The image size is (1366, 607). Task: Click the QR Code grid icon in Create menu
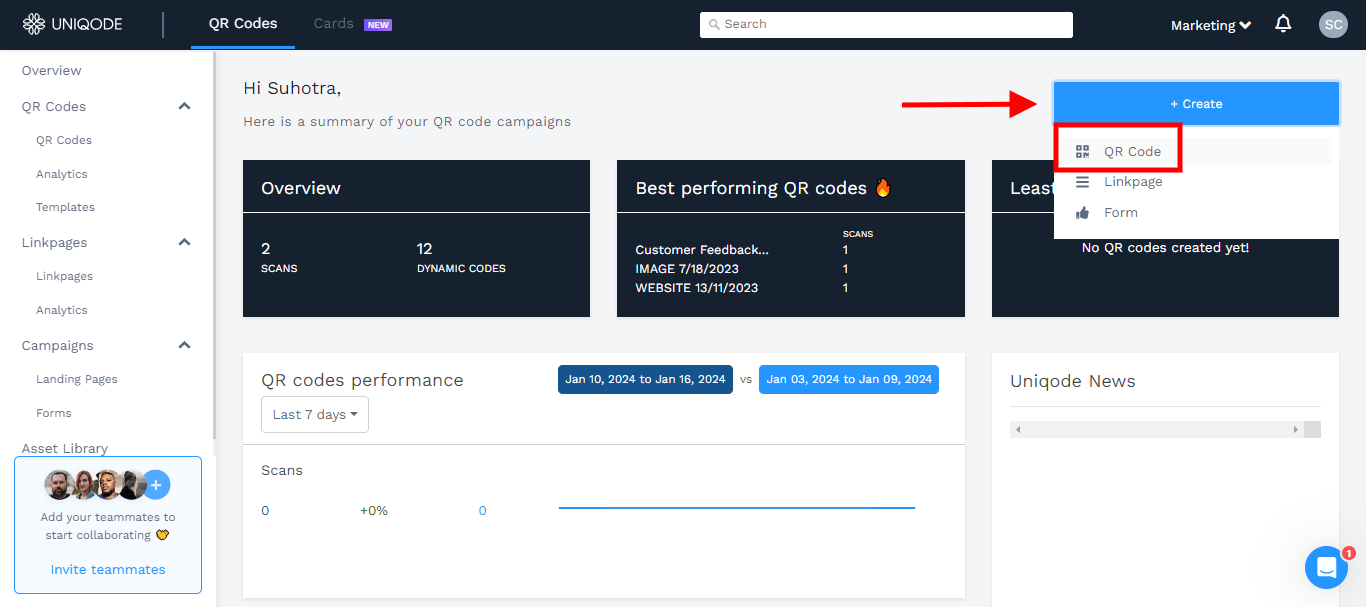coord(1082,150)
